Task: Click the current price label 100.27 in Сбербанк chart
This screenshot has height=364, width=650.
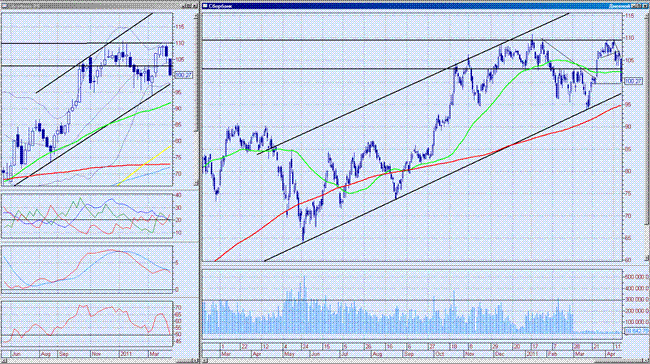Action: (x=633, y=82)
